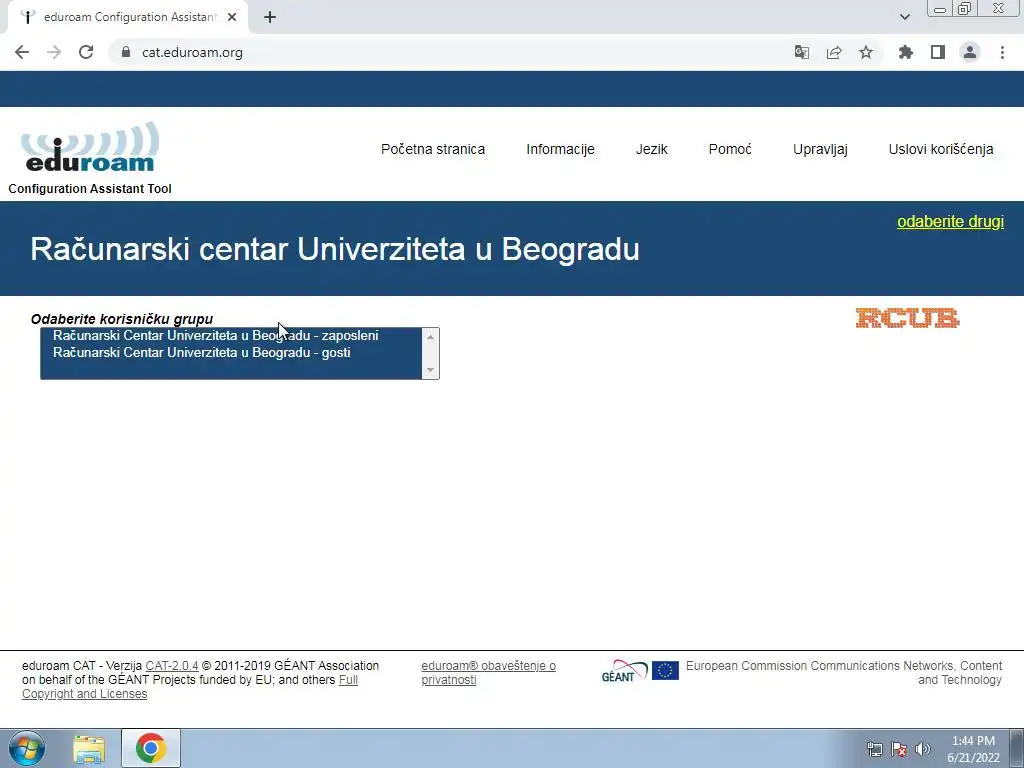Open the Upravljaj menu item
This screenshot has width=1024, height=768.
[820, 150]
